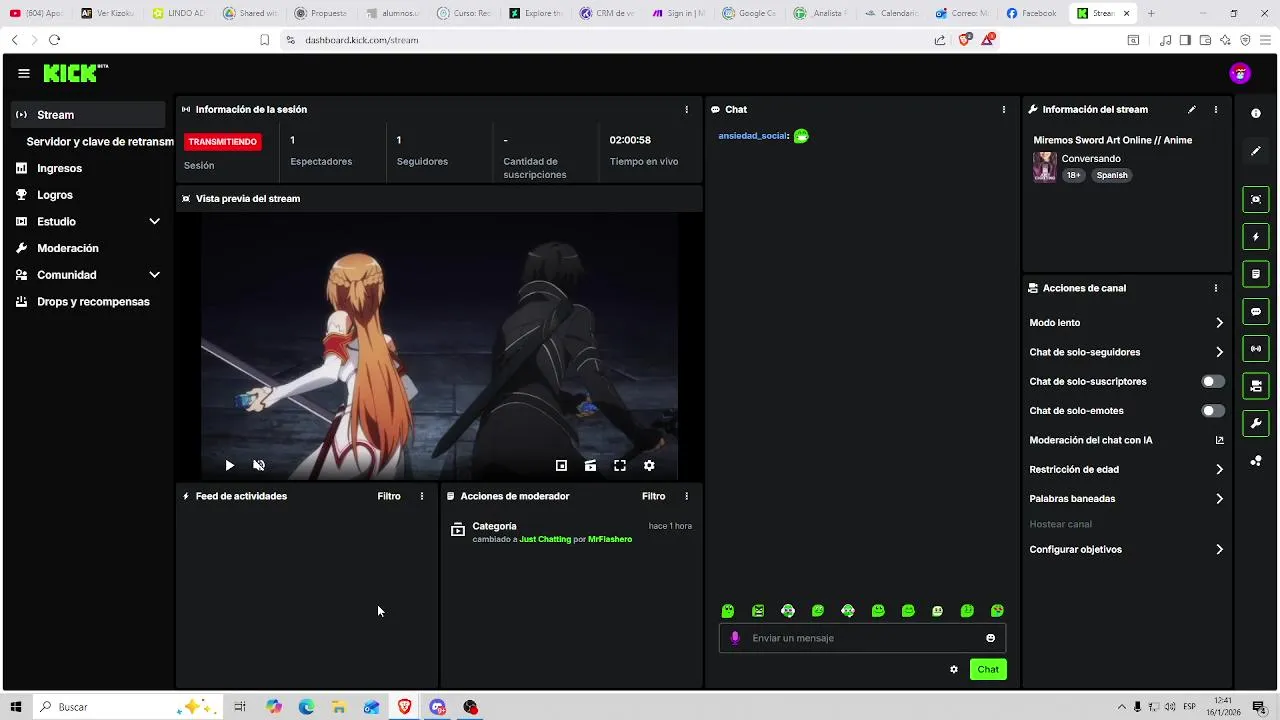
Task: Insert the first green blob emote
Action: click(728, 611)
